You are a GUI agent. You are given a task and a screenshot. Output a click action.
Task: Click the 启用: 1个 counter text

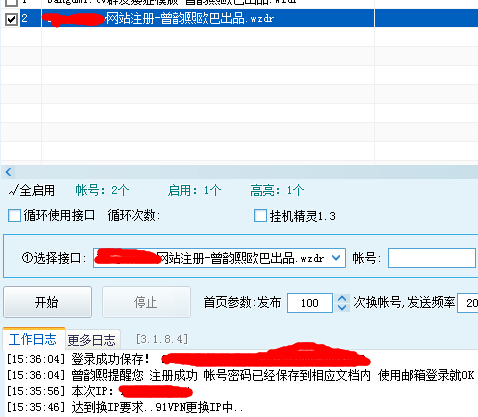click(194, 190)
